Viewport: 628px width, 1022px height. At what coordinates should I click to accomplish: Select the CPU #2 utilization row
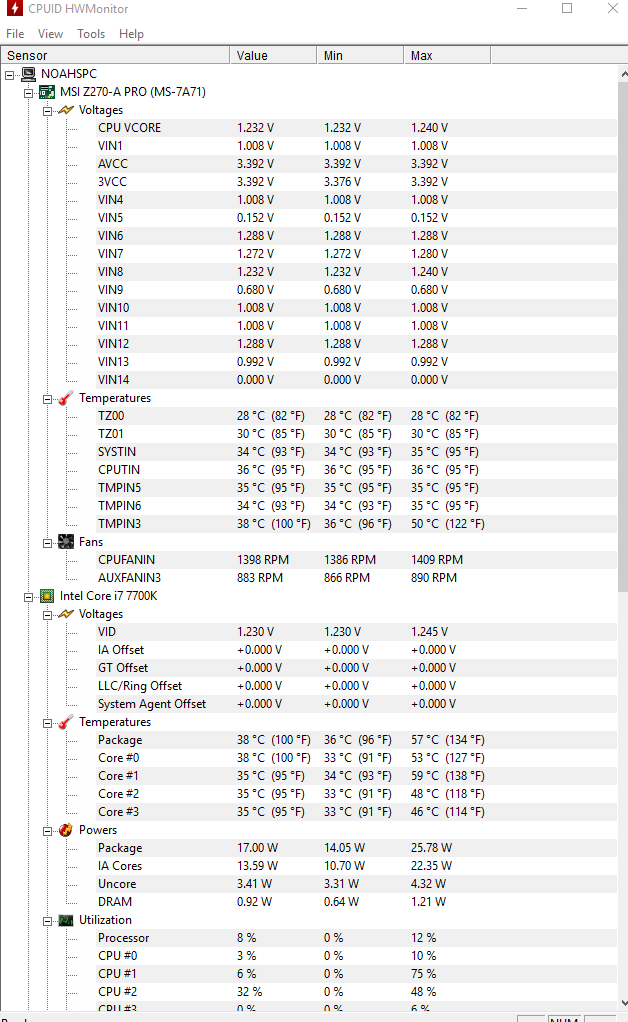coord(356,991)
